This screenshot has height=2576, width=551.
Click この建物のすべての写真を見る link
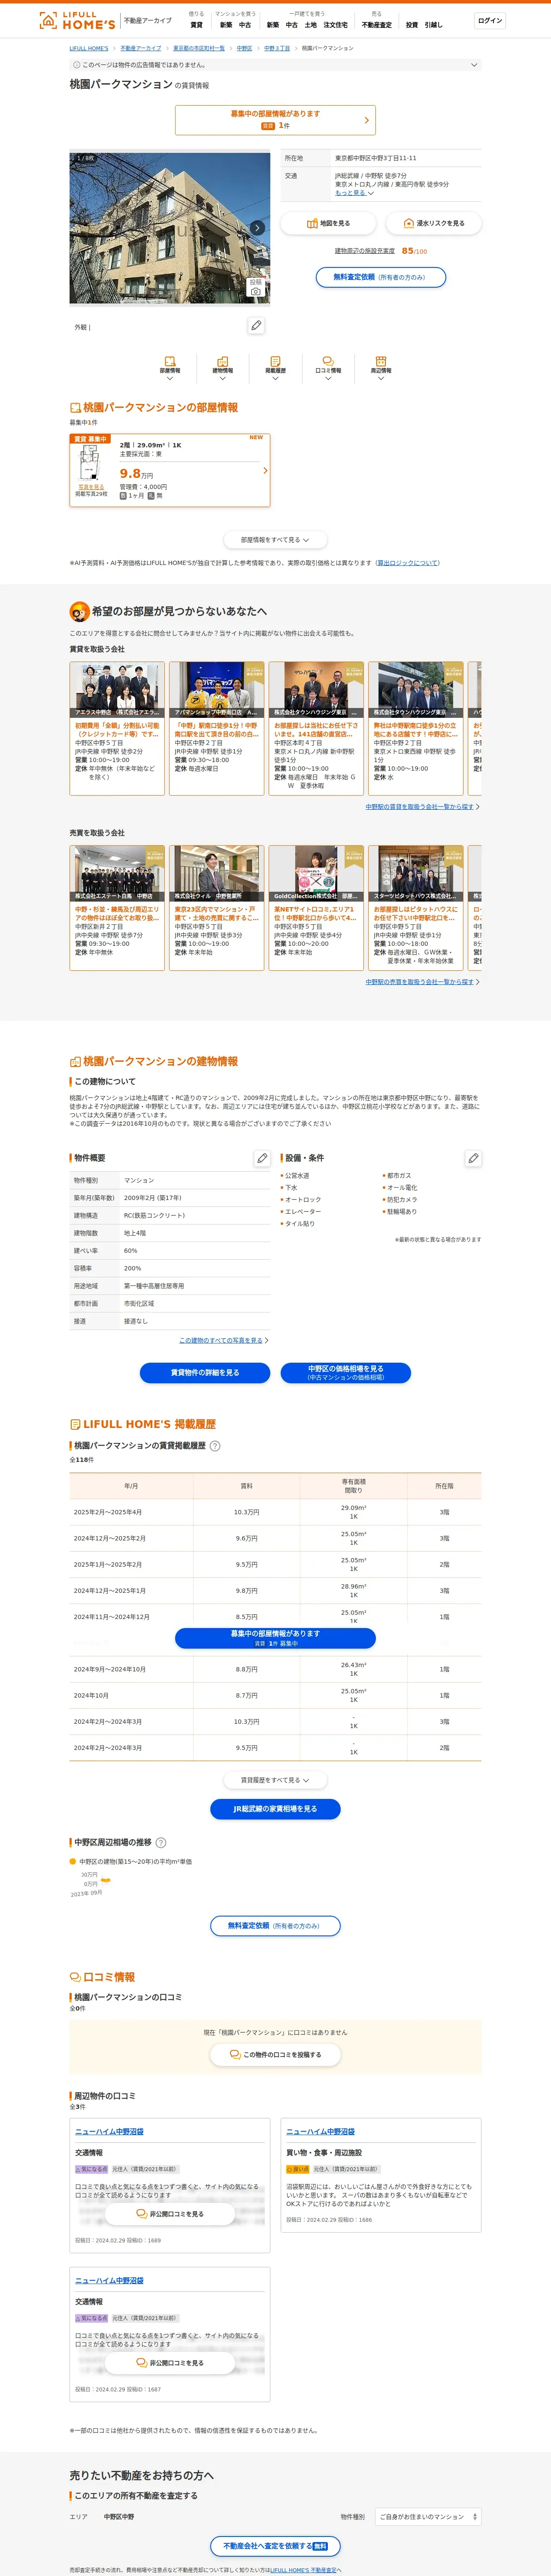[221, 1340]
